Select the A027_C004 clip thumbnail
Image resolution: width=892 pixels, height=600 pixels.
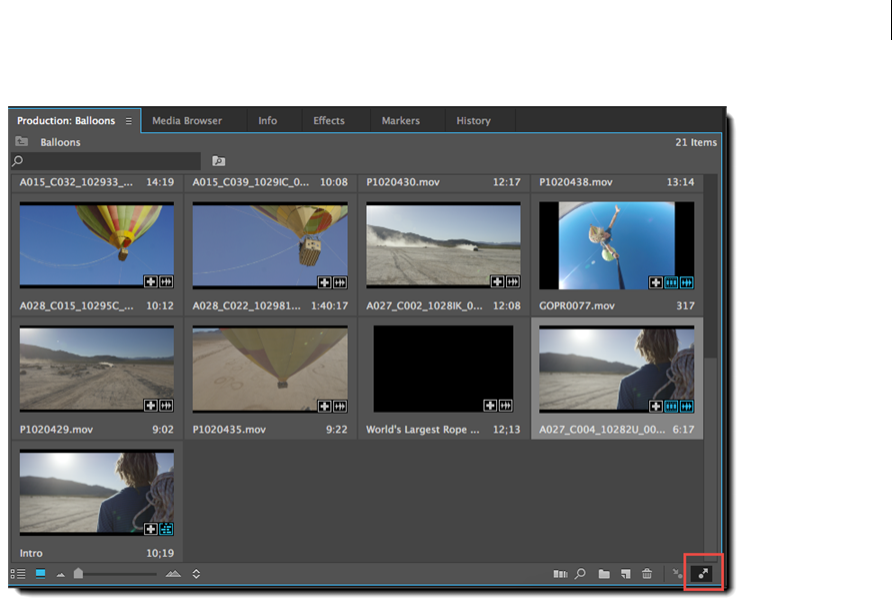[x=617, y=369]
